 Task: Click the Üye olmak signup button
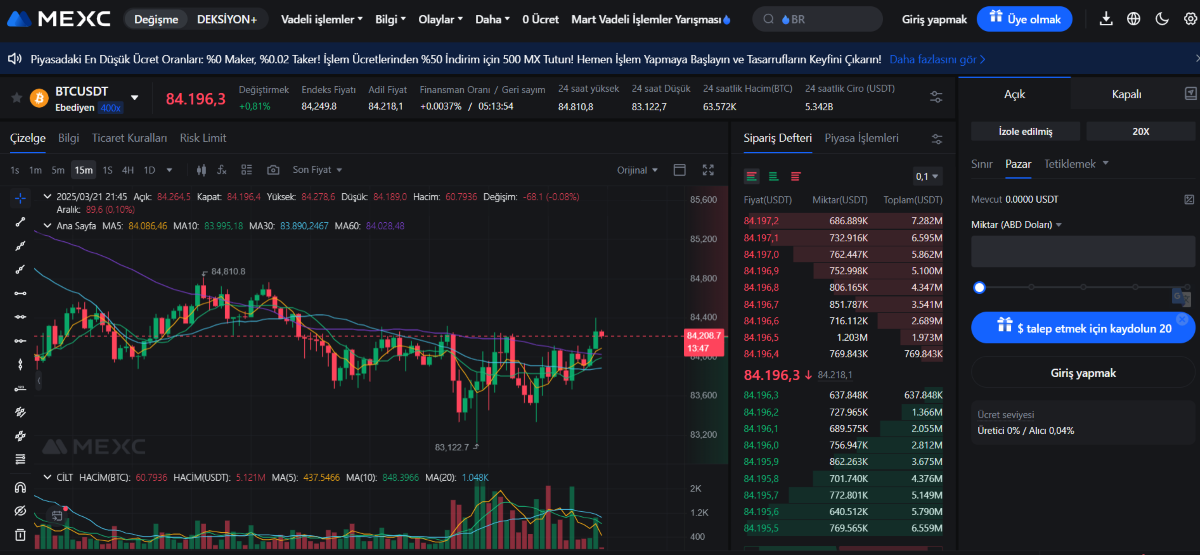coord(1025,19)
